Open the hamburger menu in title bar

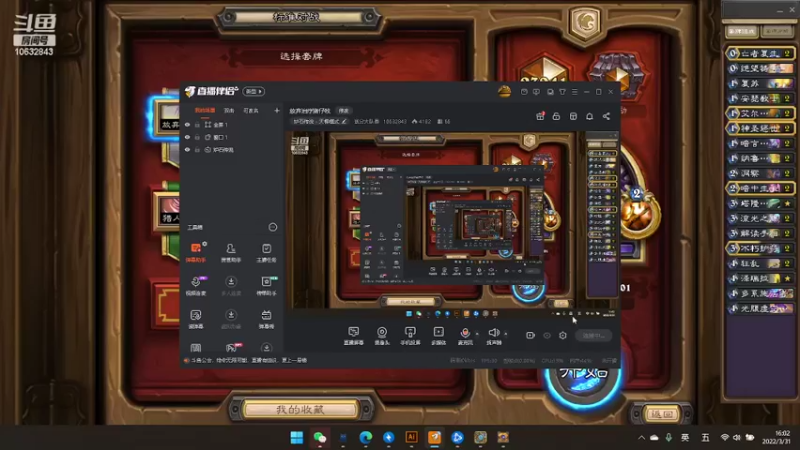point(574,92)
